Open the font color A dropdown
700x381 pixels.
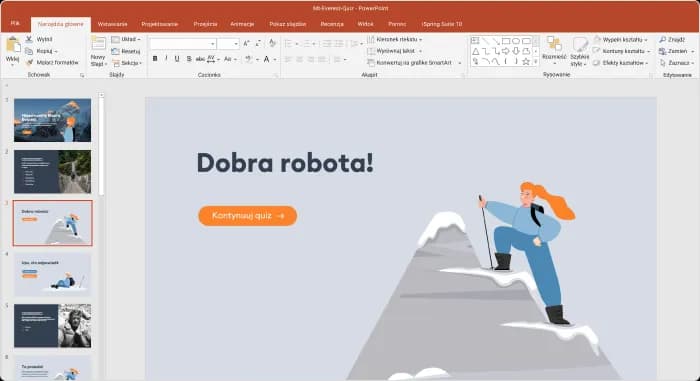click(x=269, y=59)
